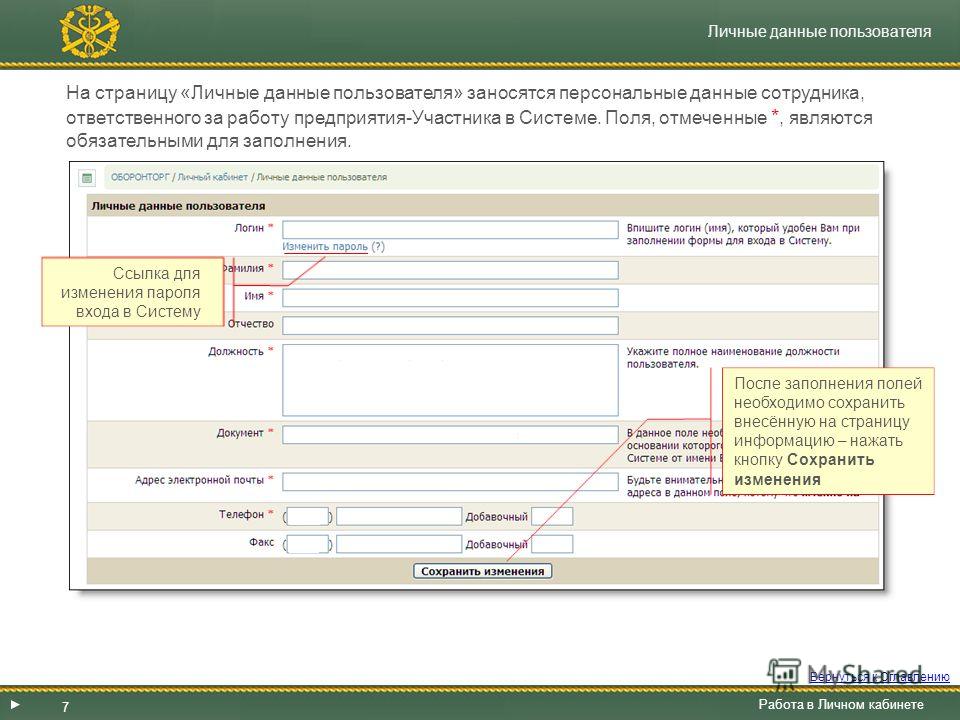960x720 pixels.
Task: Click the Адрес электронной почты label
Action: pos(200,480)
